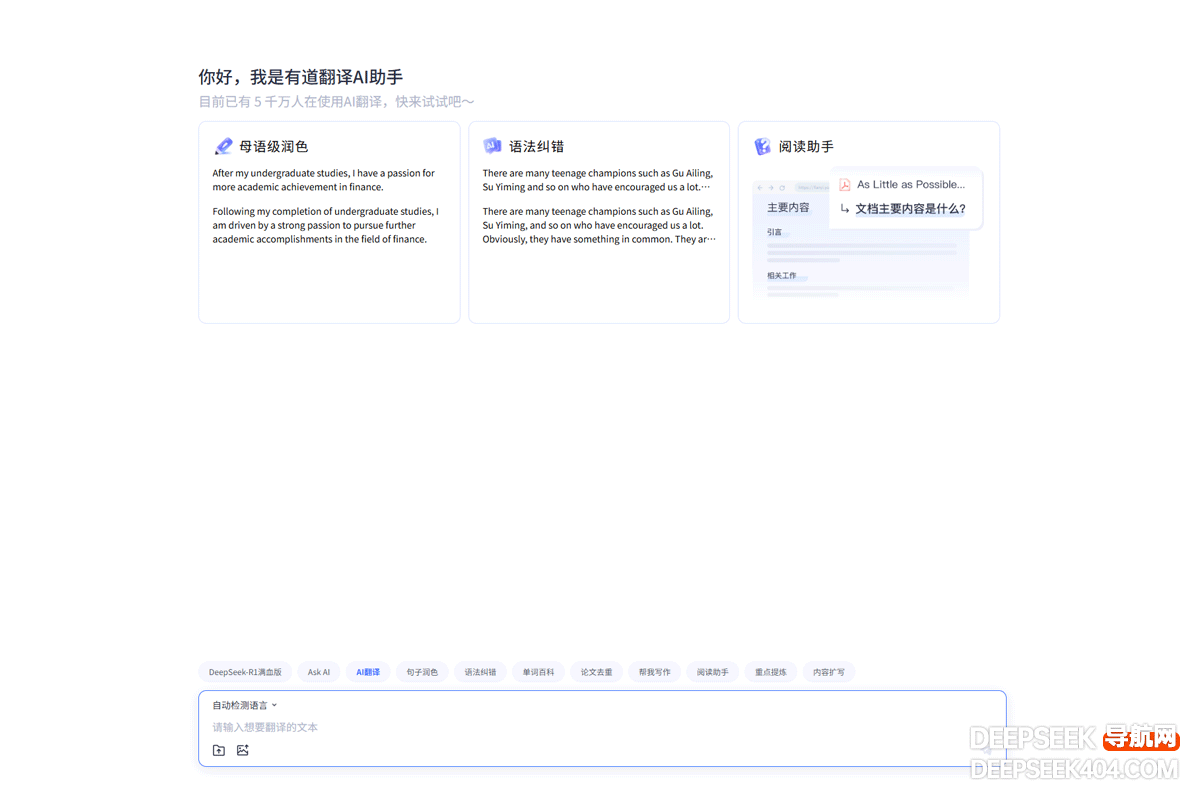Viewport: 1200px width, 800px height.
Task: Open the 母语级润色 card title
Action: click(x=273, y=146)
